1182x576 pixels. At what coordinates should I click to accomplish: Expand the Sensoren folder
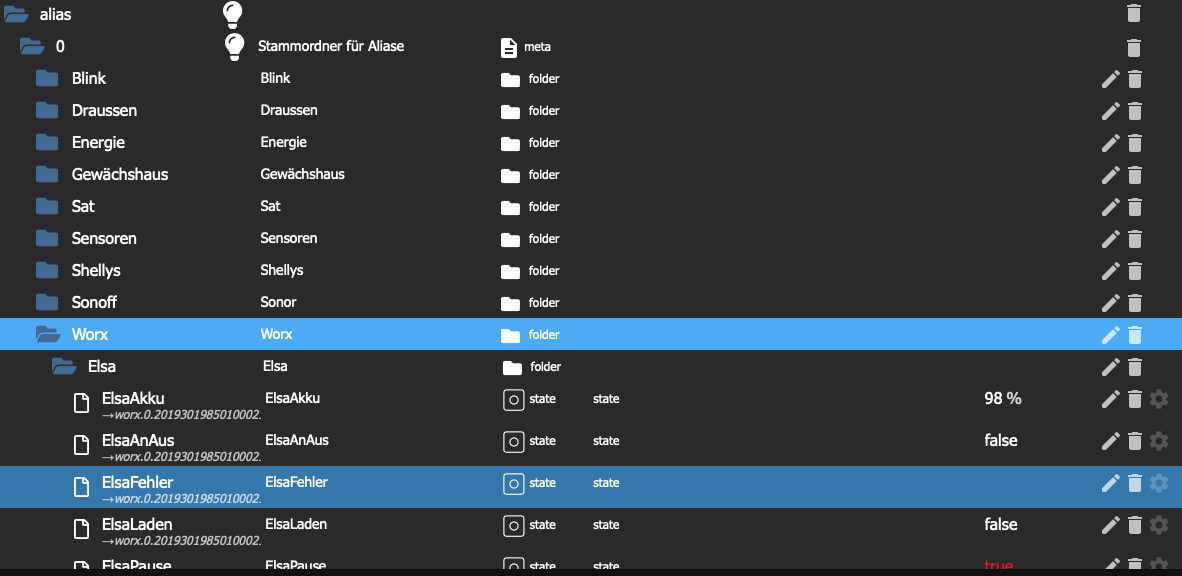click(x=47, y=238)
